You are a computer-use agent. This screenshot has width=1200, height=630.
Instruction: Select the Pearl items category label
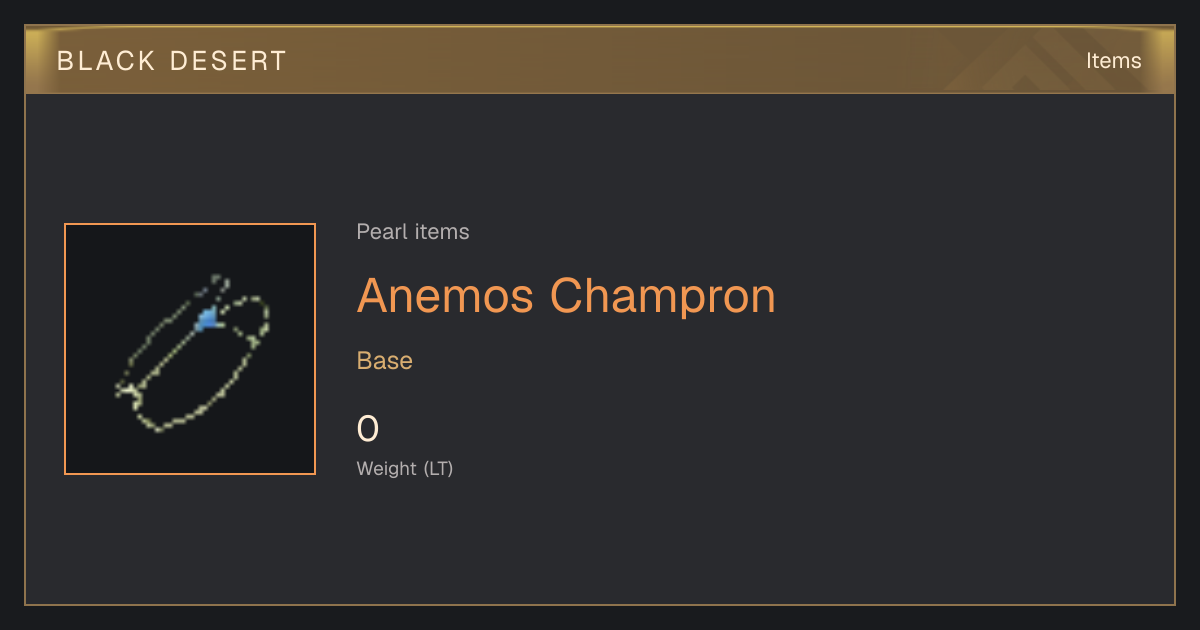coord(413,232)
